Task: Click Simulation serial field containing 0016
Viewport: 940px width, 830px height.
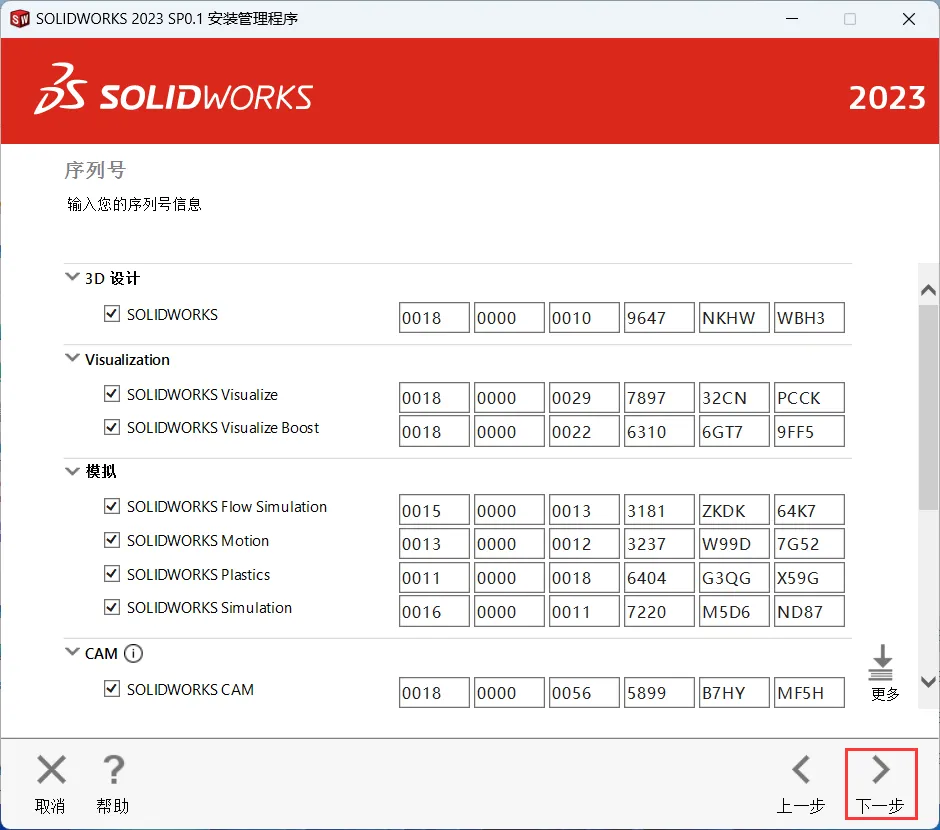Action: [x=434, y=611]
